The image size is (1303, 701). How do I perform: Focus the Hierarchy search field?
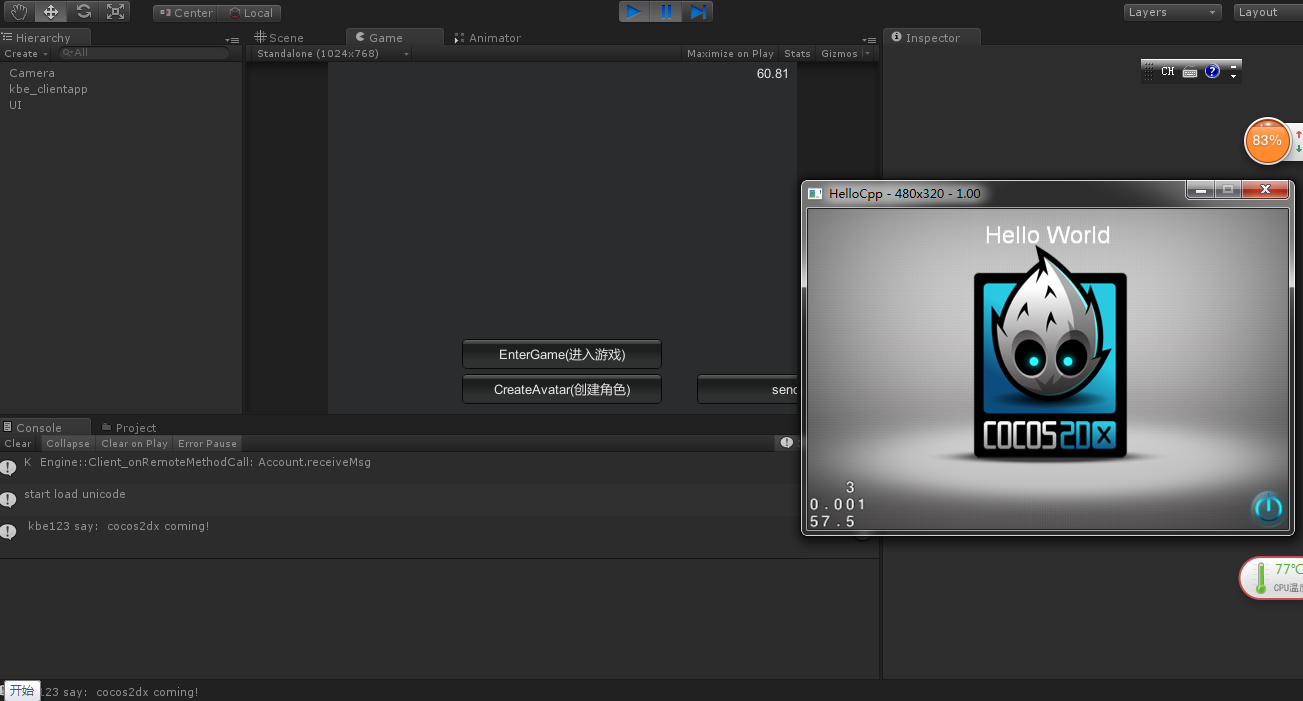coord(144,53)
